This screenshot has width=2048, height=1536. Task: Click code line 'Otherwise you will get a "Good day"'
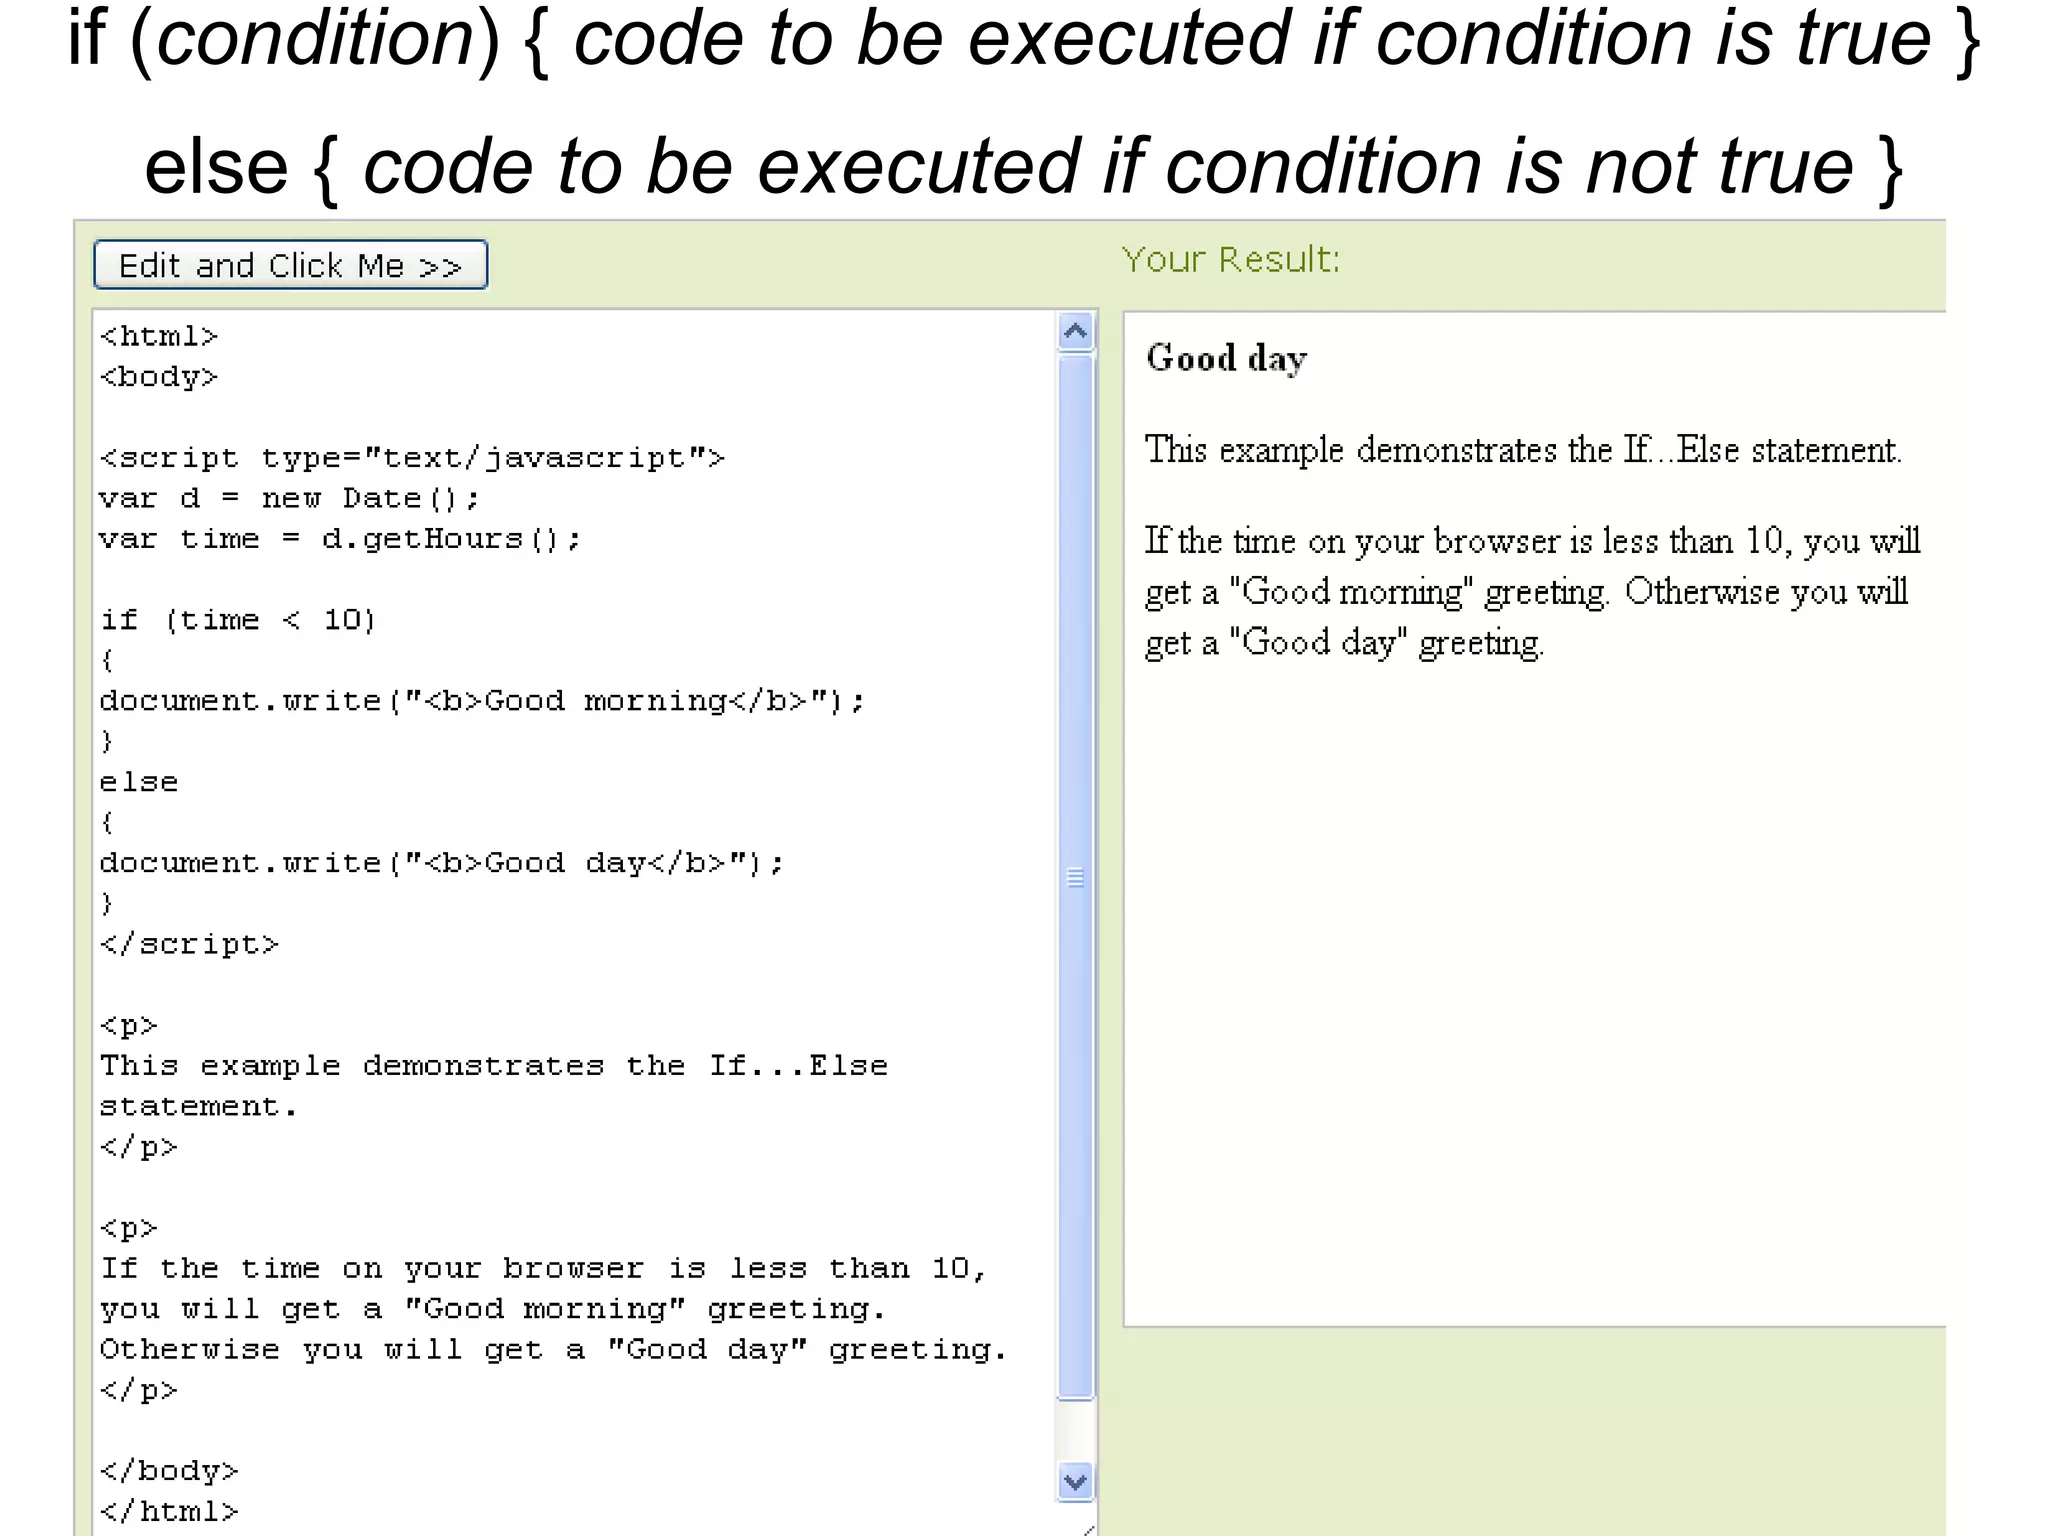click(x=553, y=1349)
